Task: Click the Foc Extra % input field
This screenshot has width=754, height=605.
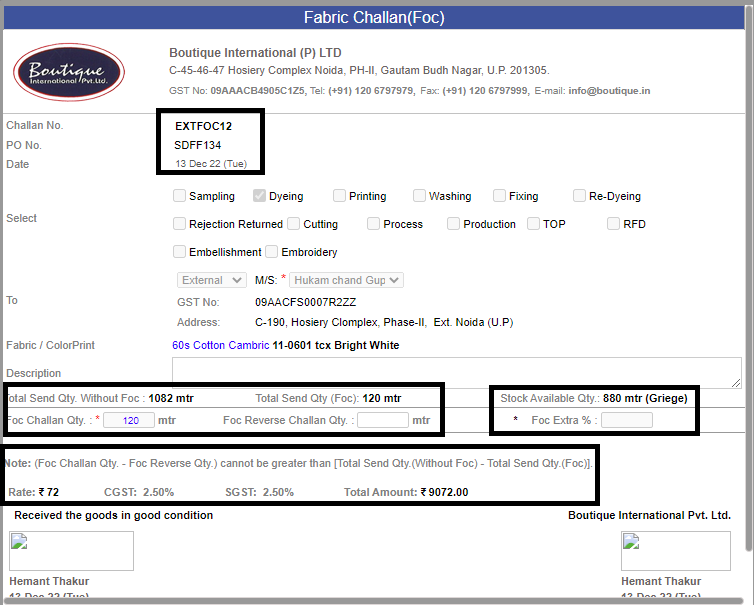Action: pyautogui.click(x=627, y=420)
